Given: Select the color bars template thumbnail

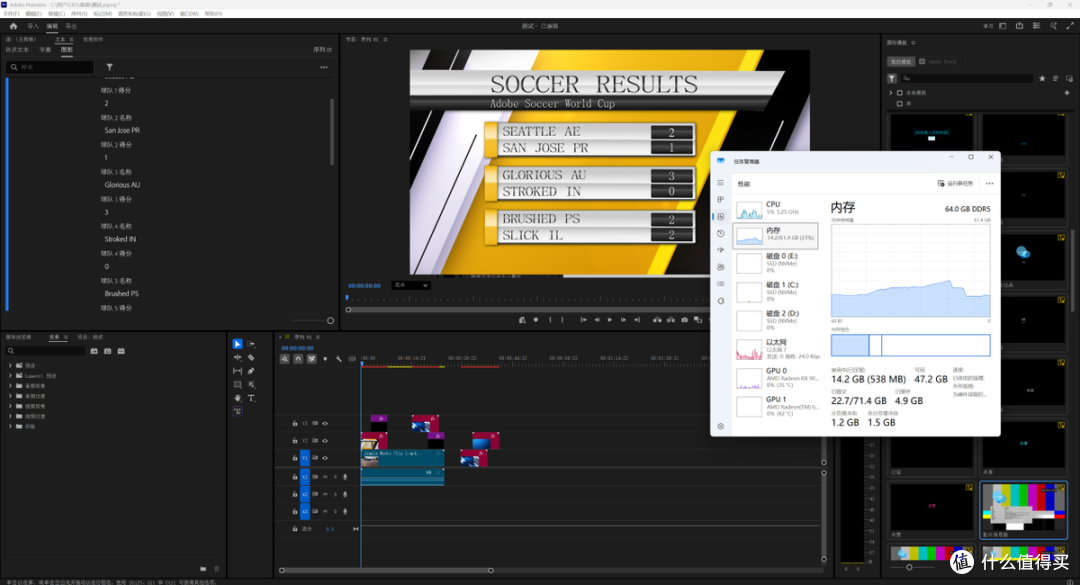Looking at the screenshot, I should coord(1024,510).
